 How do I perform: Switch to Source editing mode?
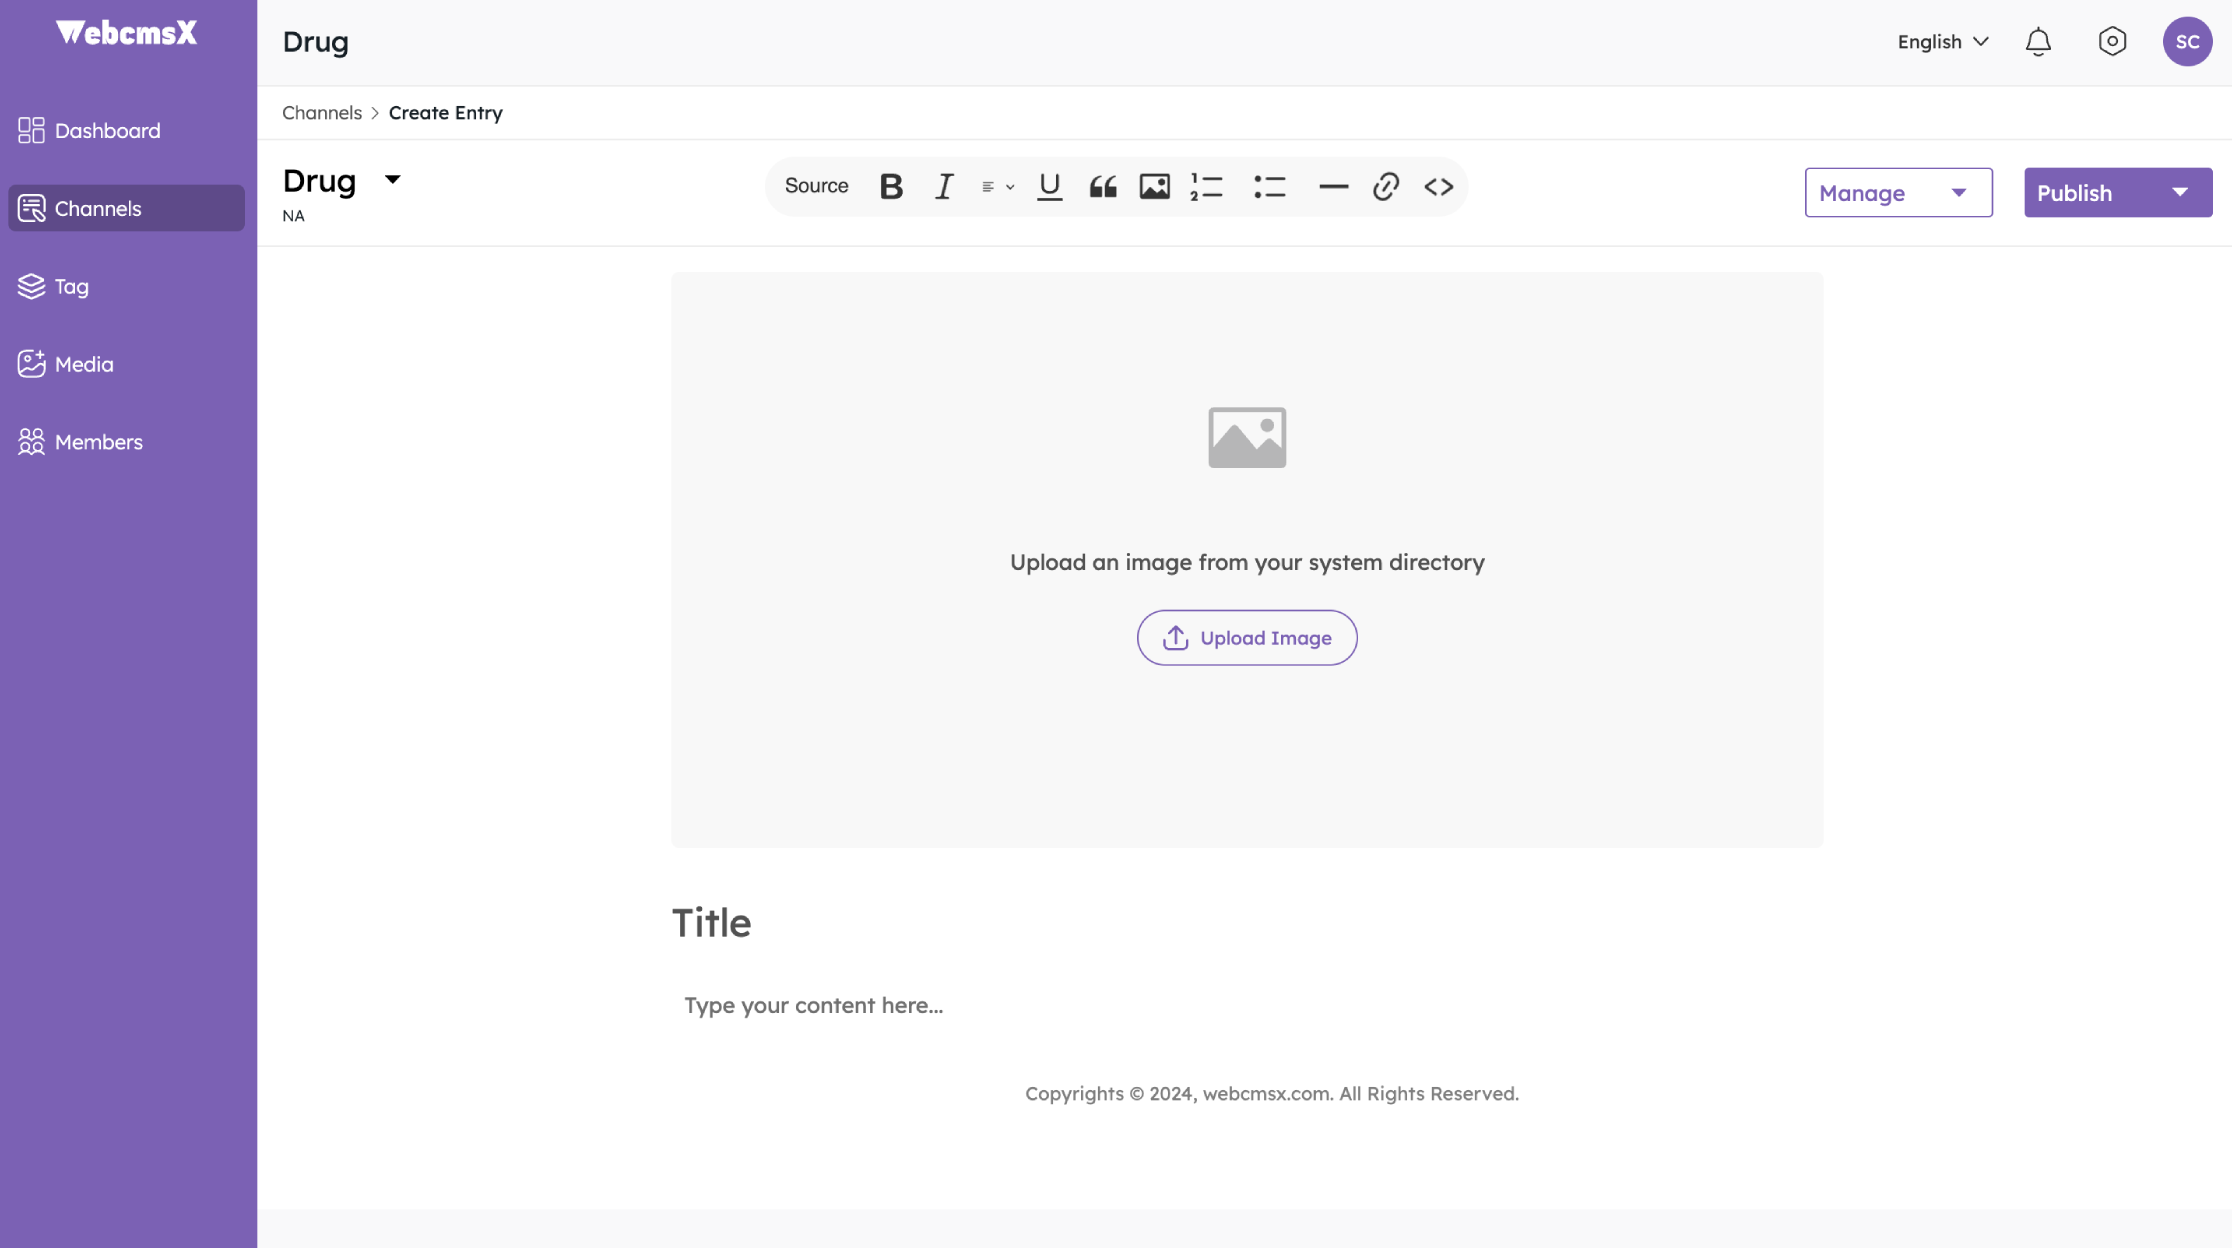coord(816,186)
